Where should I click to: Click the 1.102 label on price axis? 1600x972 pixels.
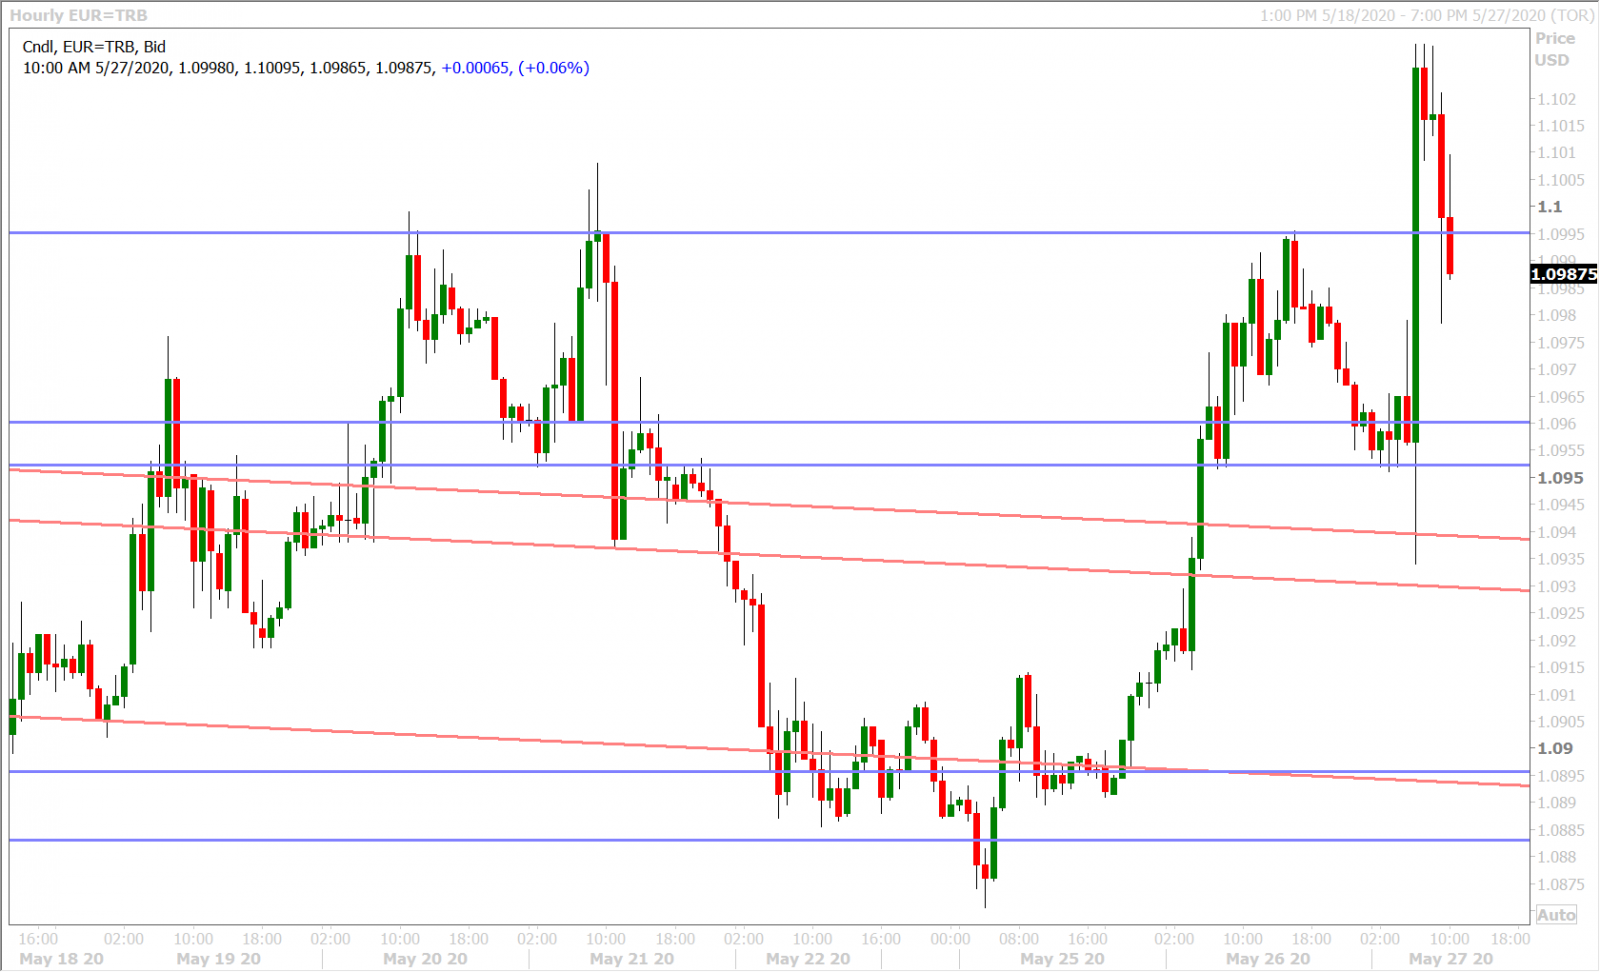point(1558,99)
